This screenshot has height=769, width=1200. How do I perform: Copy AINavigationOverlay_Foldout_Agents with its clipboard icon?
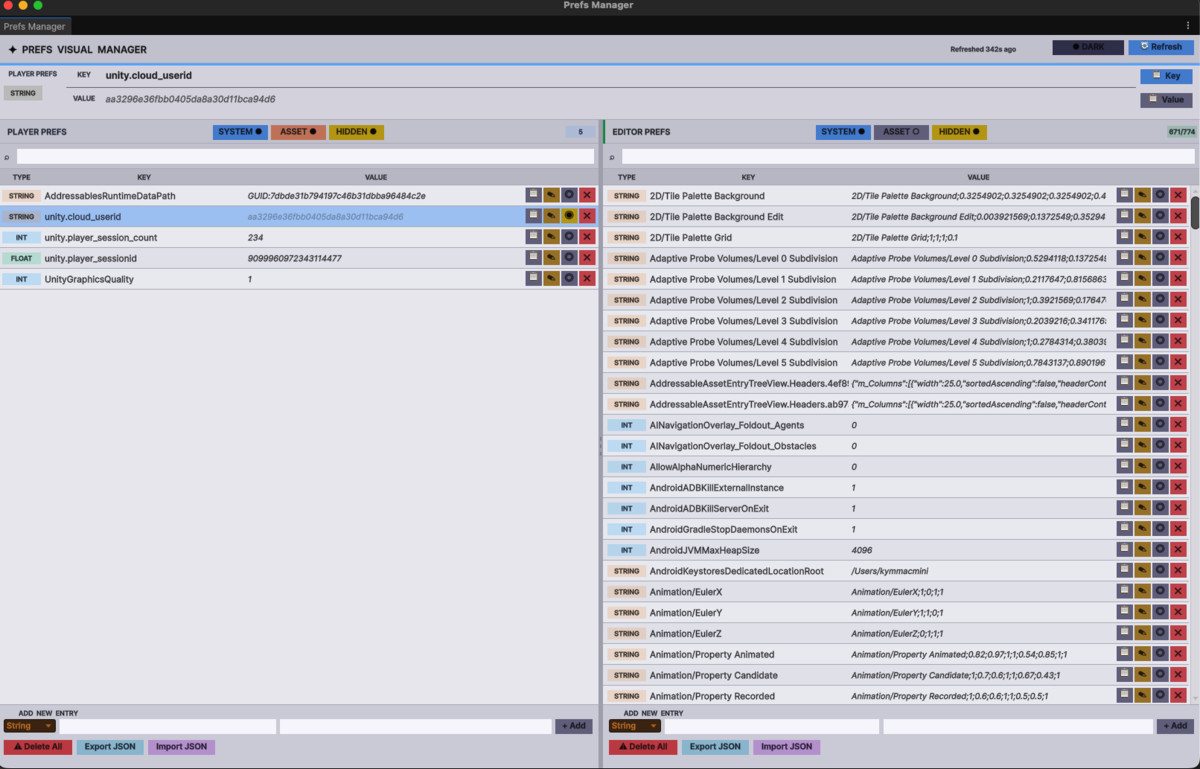click(1125, 425)
